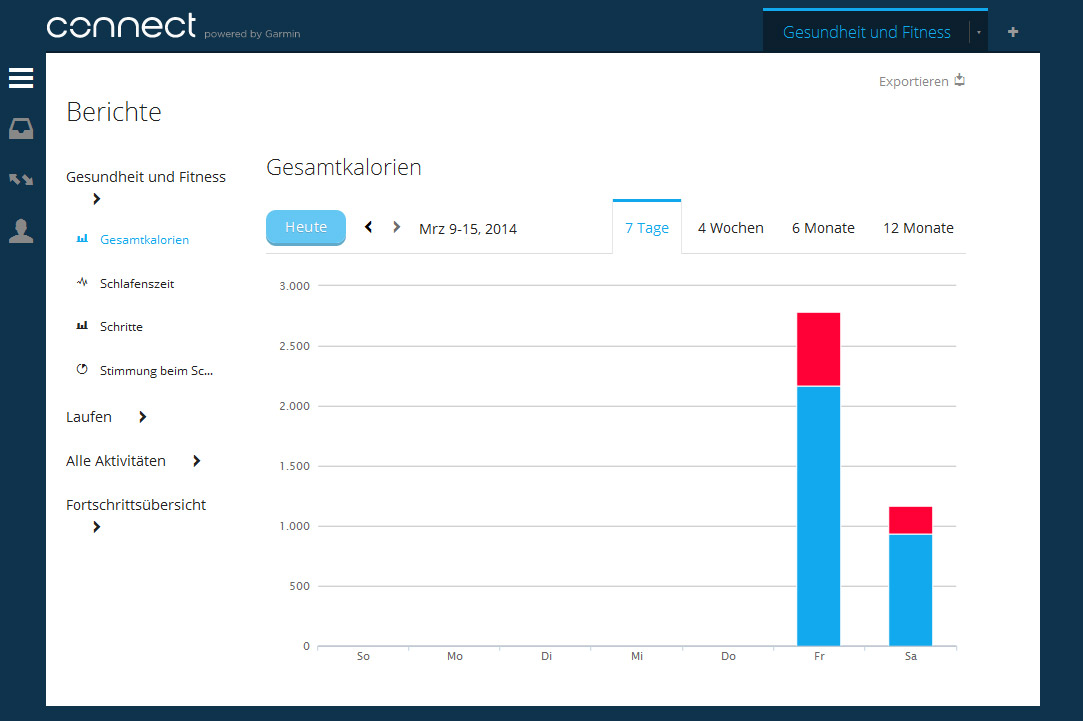Open Gesundheit und Fitness tab dropdown arrow
Image resolution: width=1083 pixels, height=721 pixels.
(978, 33)
